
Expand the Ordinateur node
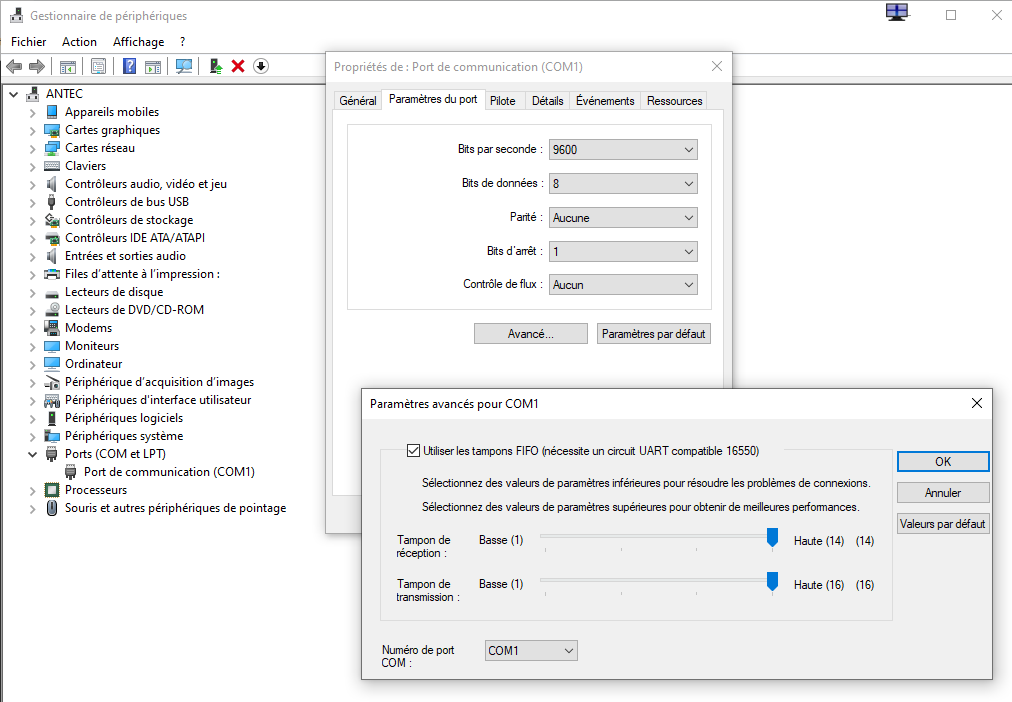click(x=32, y=365)
